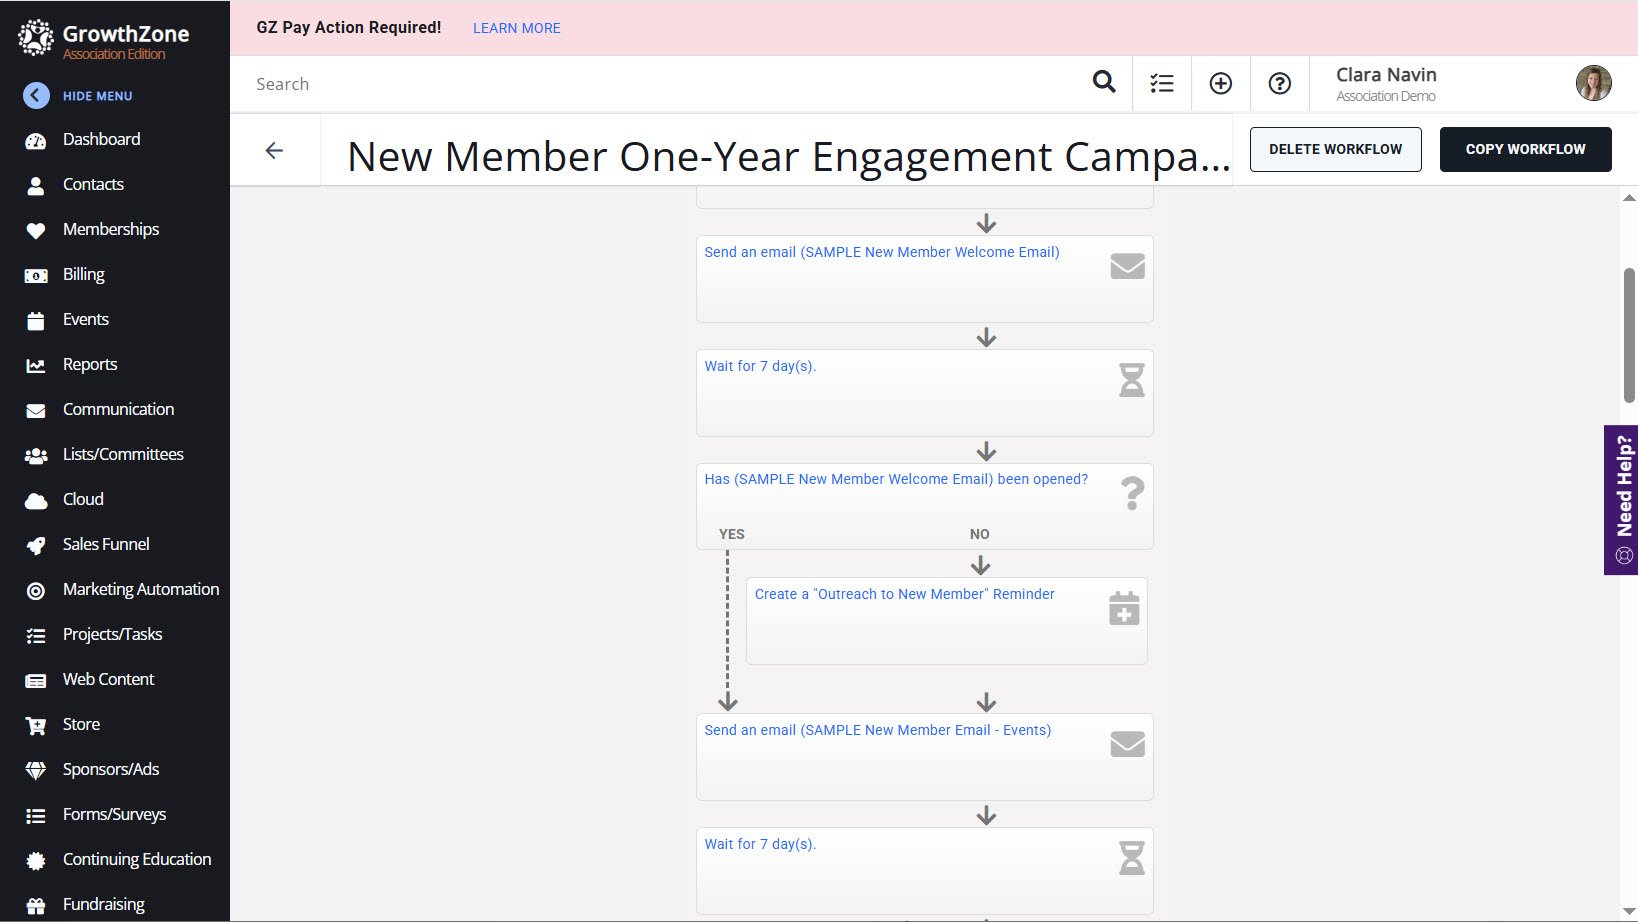Click the Copy Workflow button
This screenshot has width=1638, height=922.
point(1525,150)
